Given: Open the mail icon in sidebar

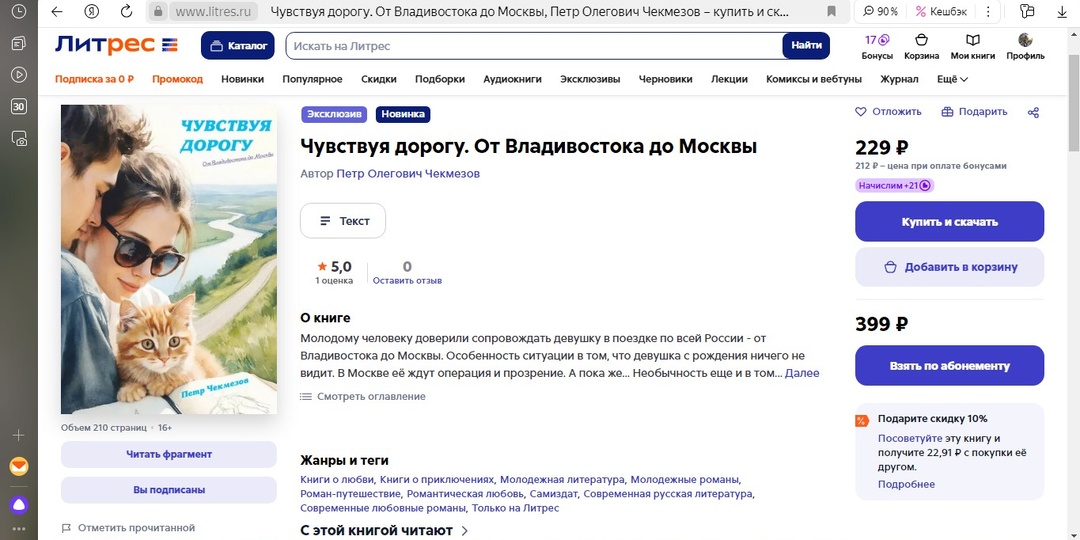Looking at the screenshot, I should pyautogui.click(x=19, y=467).
